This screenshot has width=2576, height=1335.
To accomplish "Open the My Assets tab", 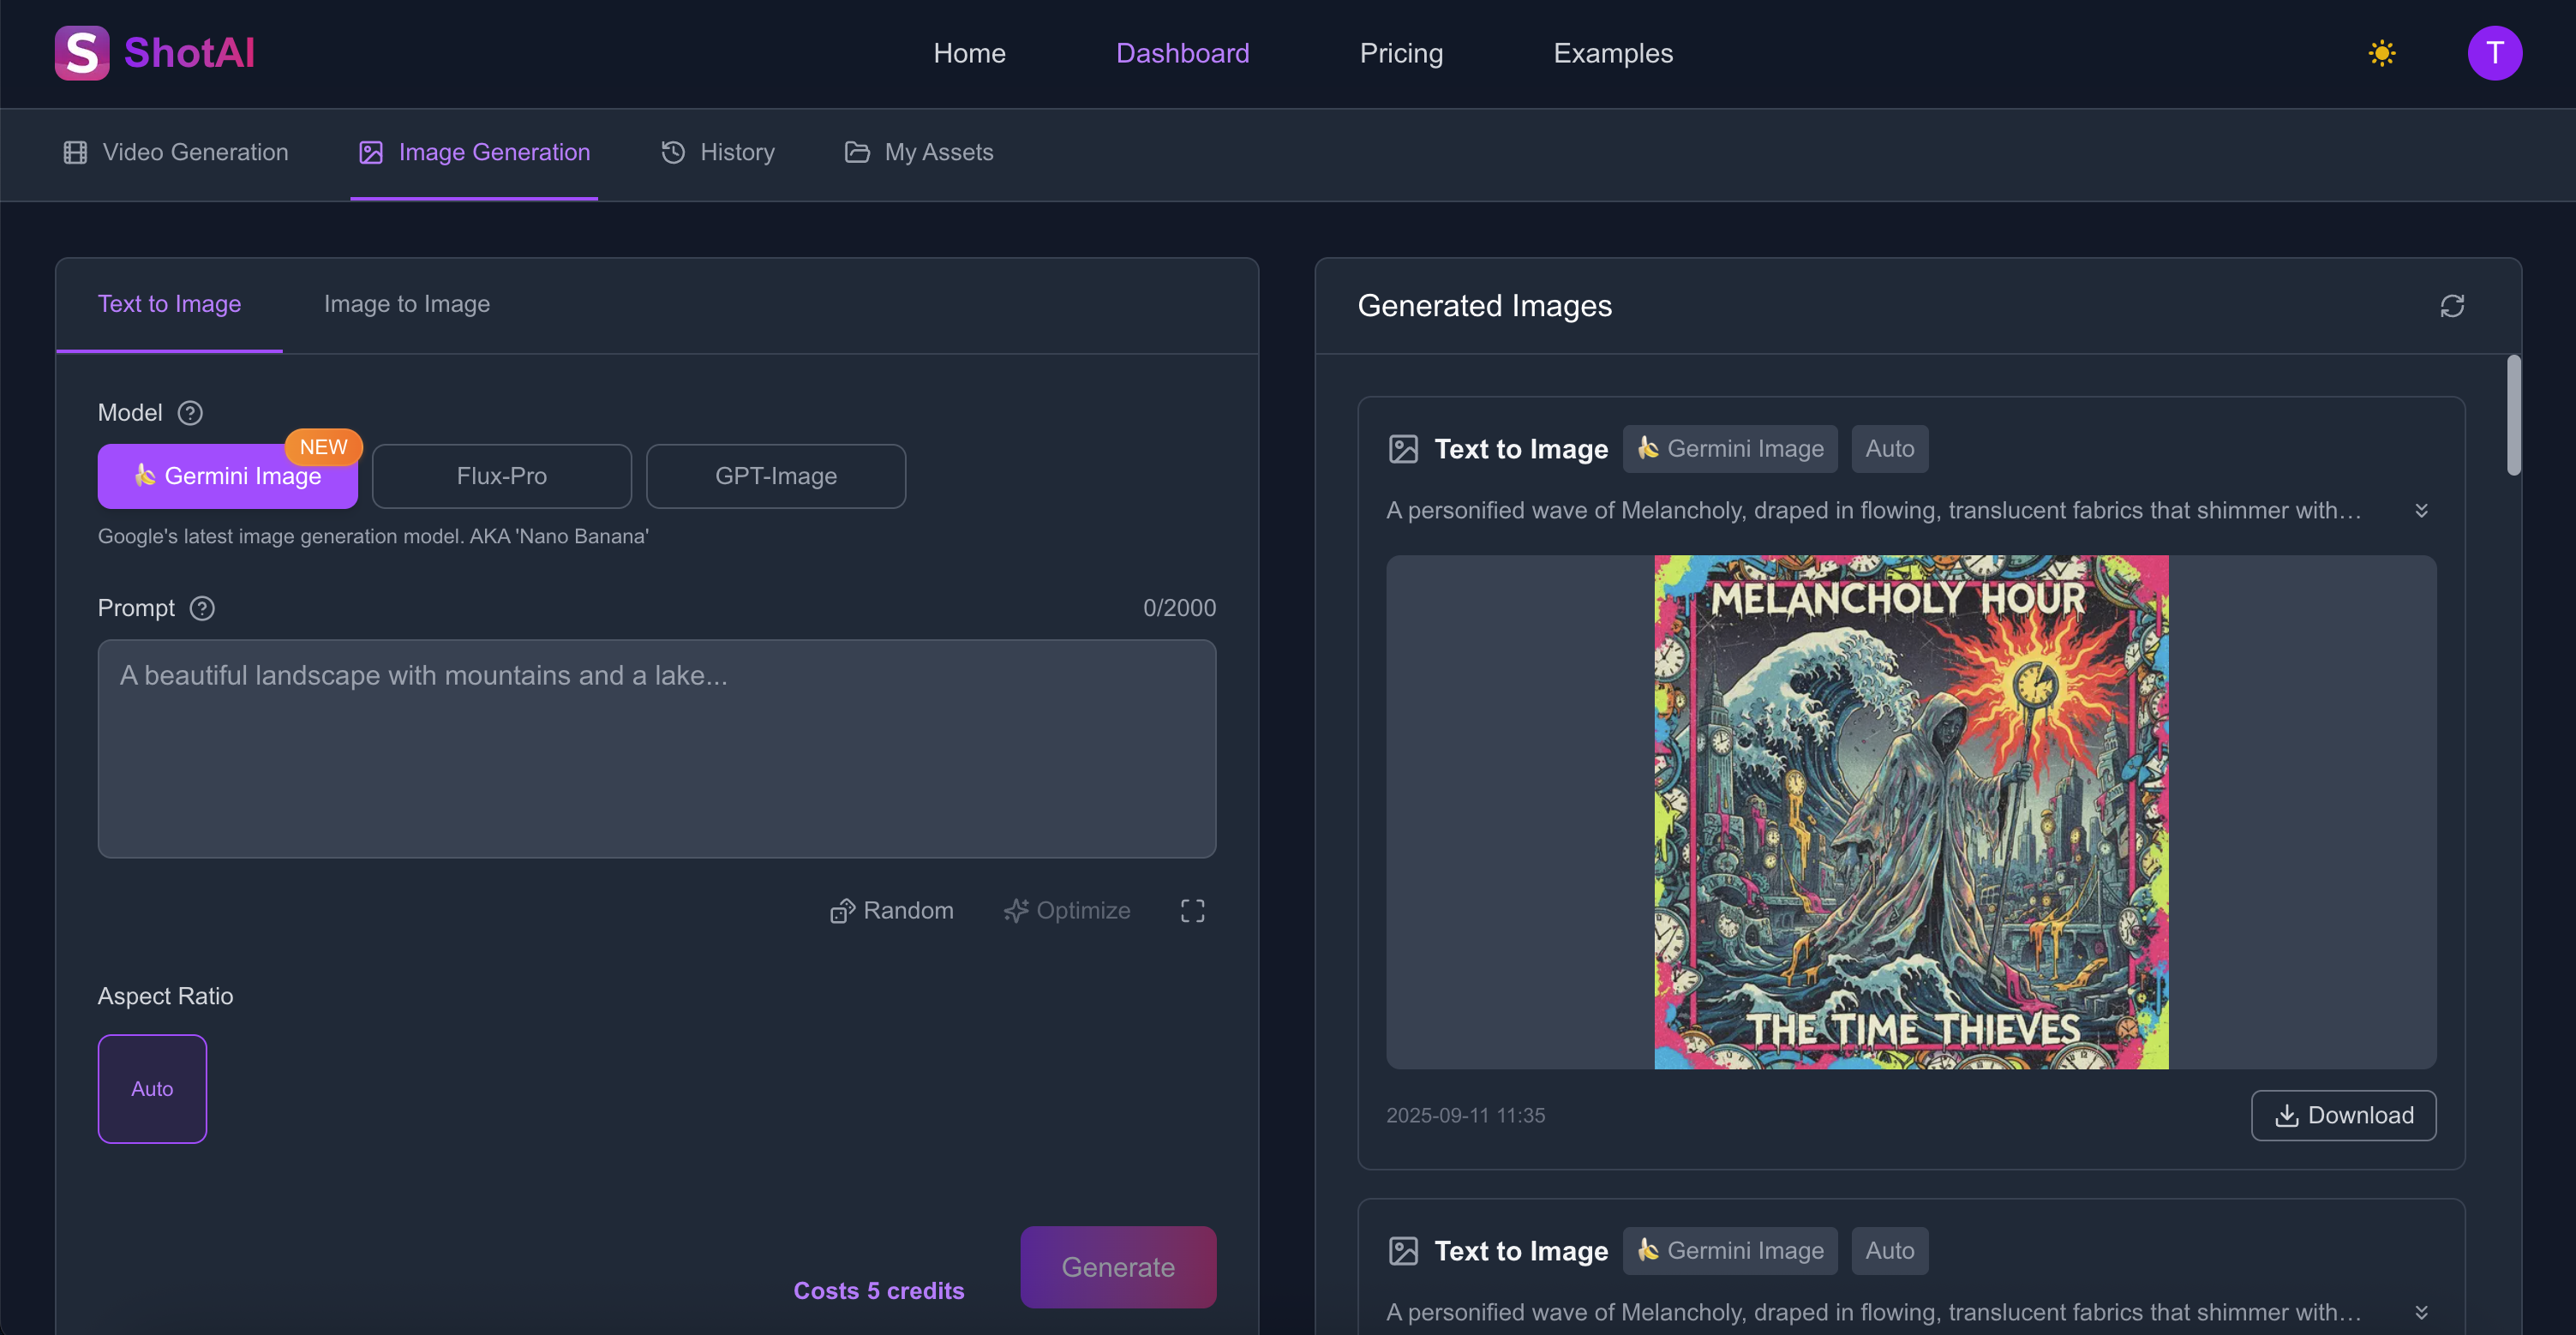I will (x=918, y=152).
